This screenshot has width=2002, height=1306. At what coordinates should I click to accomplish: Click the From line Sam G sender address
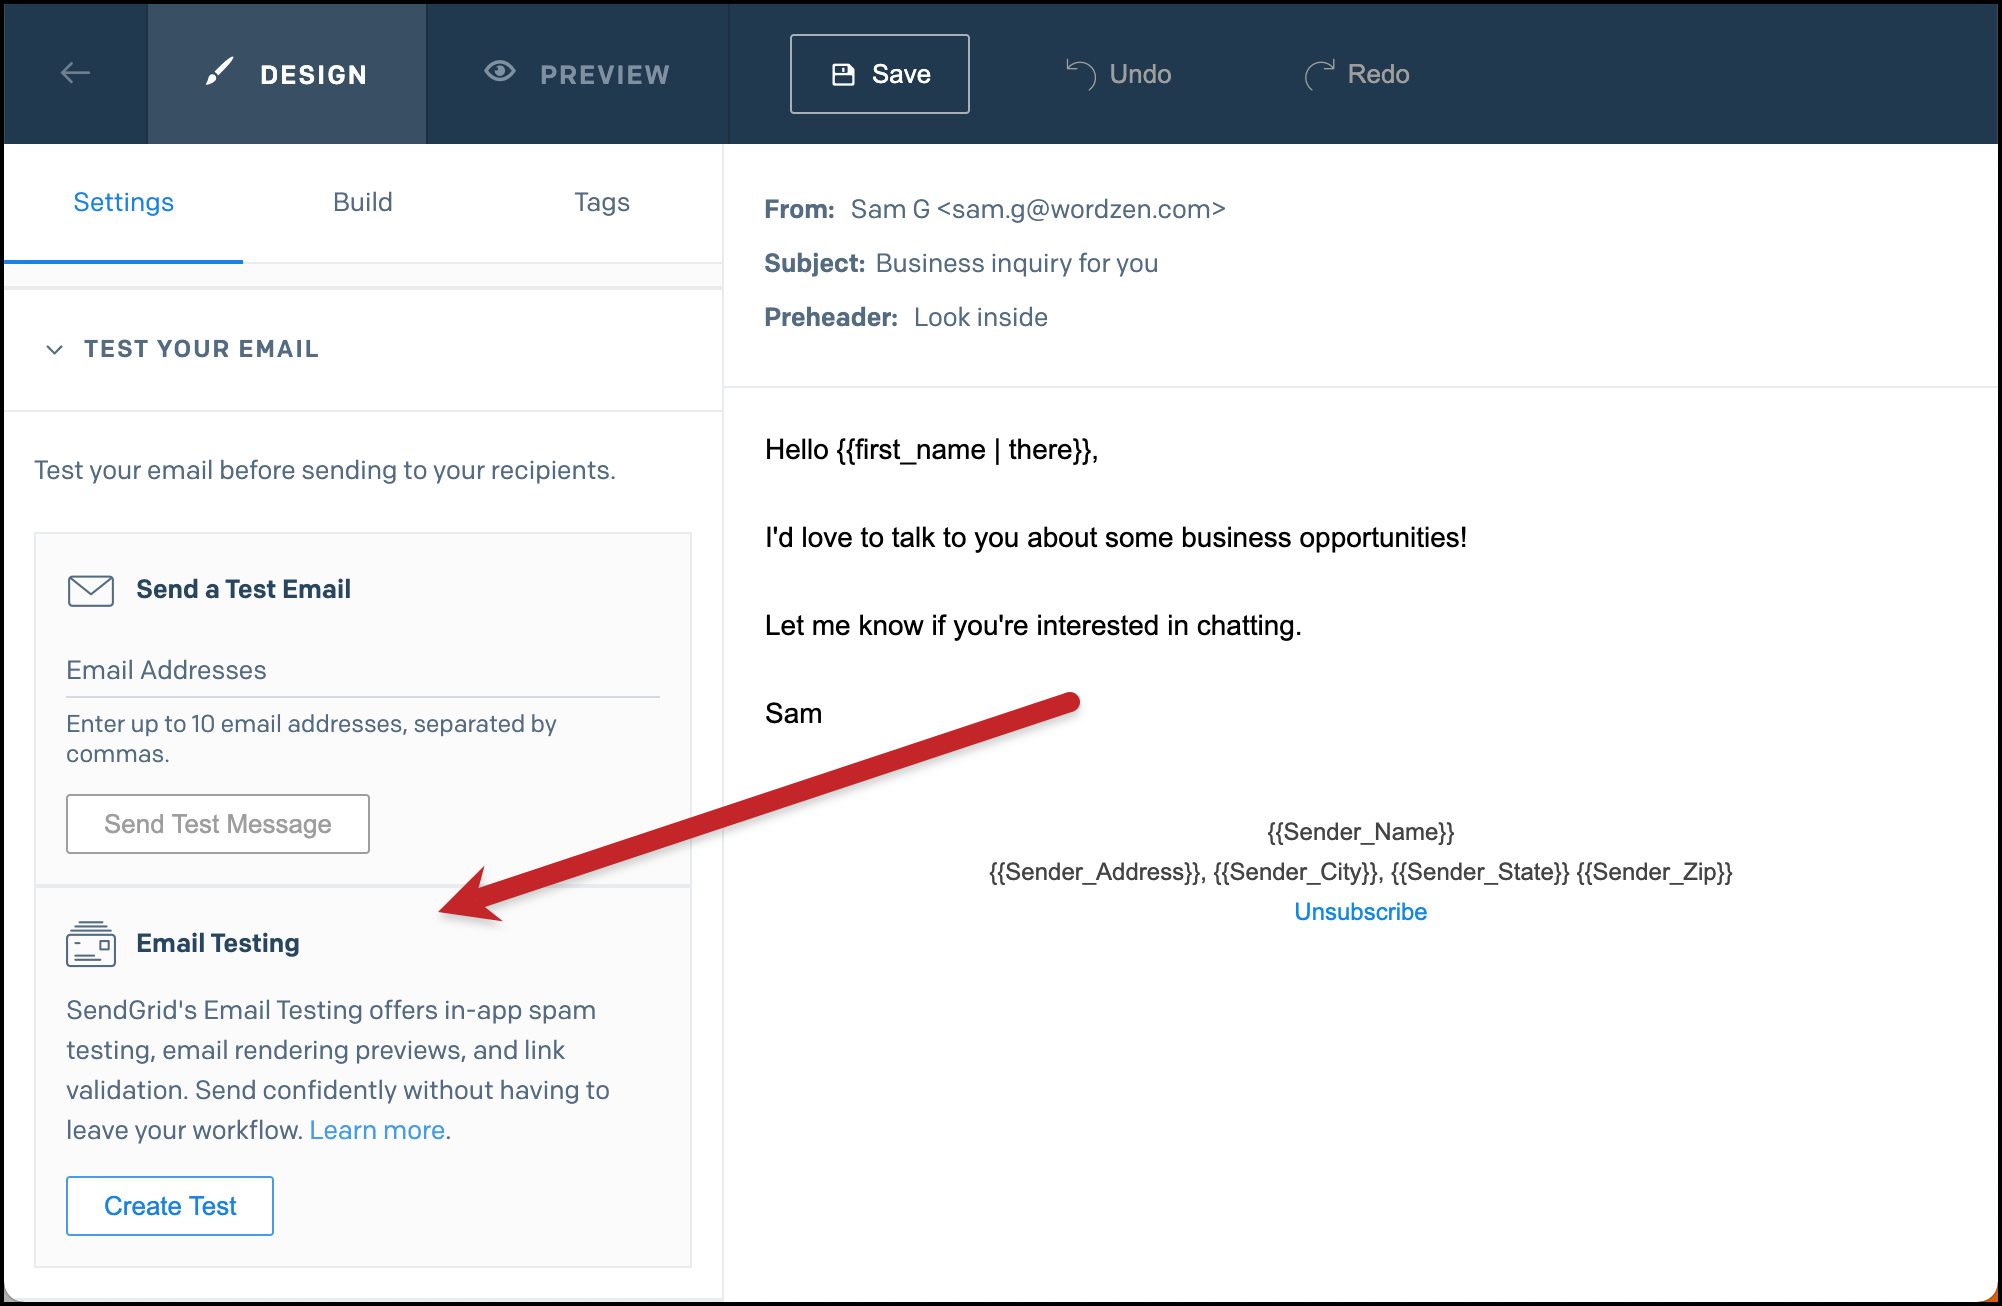[1038, 209]
